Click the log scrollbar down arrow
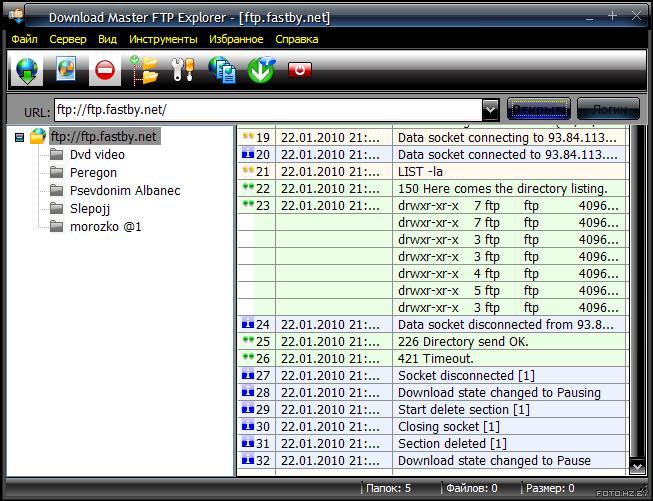 637,467
